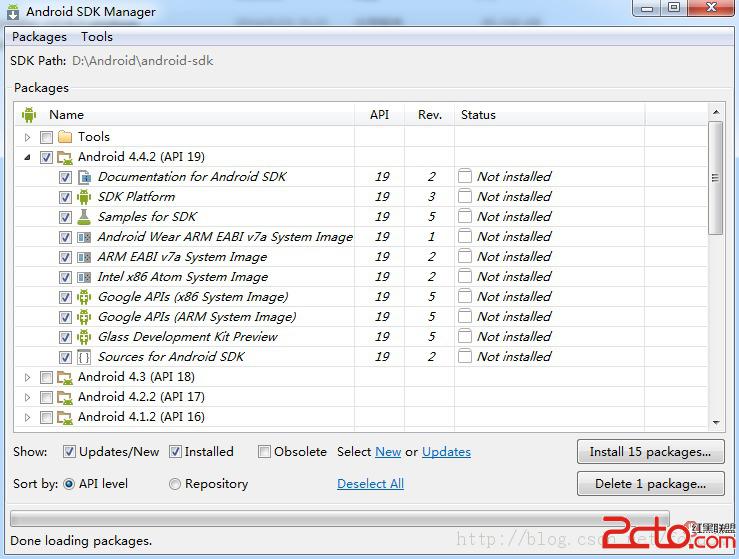Click status icon in Sources for Android SDK row
This screenshot has height=559, width=739.
point(465,357)
